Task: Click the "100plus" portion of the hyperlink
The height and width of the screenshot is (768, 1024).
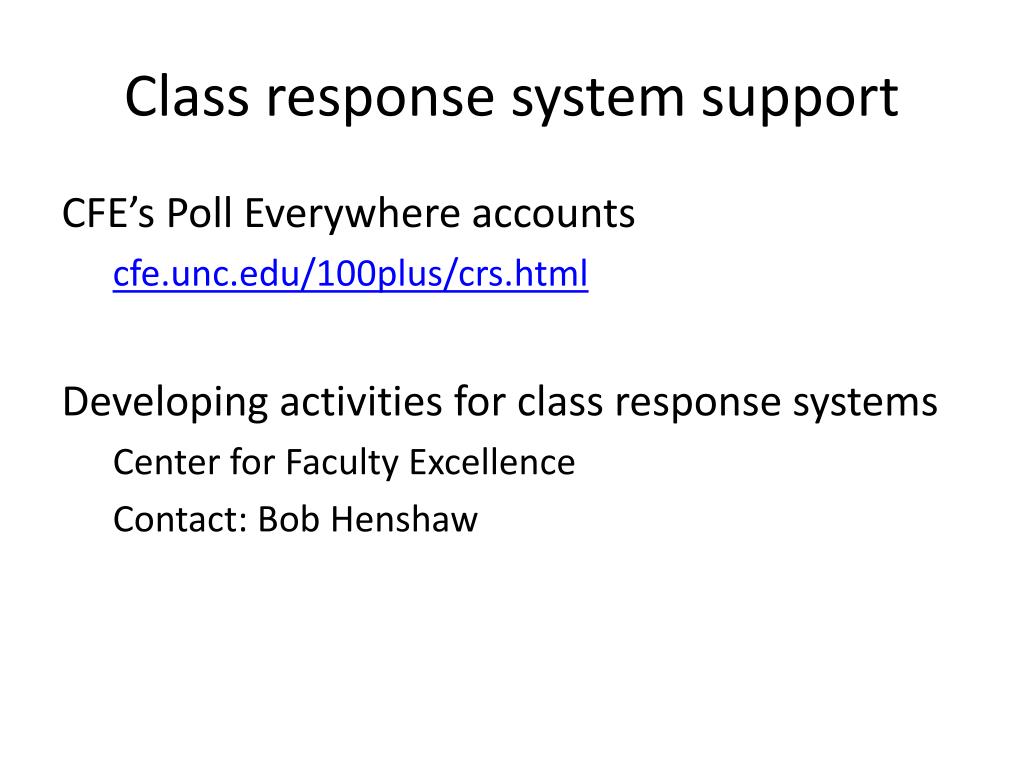Action: click(x=377, y=272)
